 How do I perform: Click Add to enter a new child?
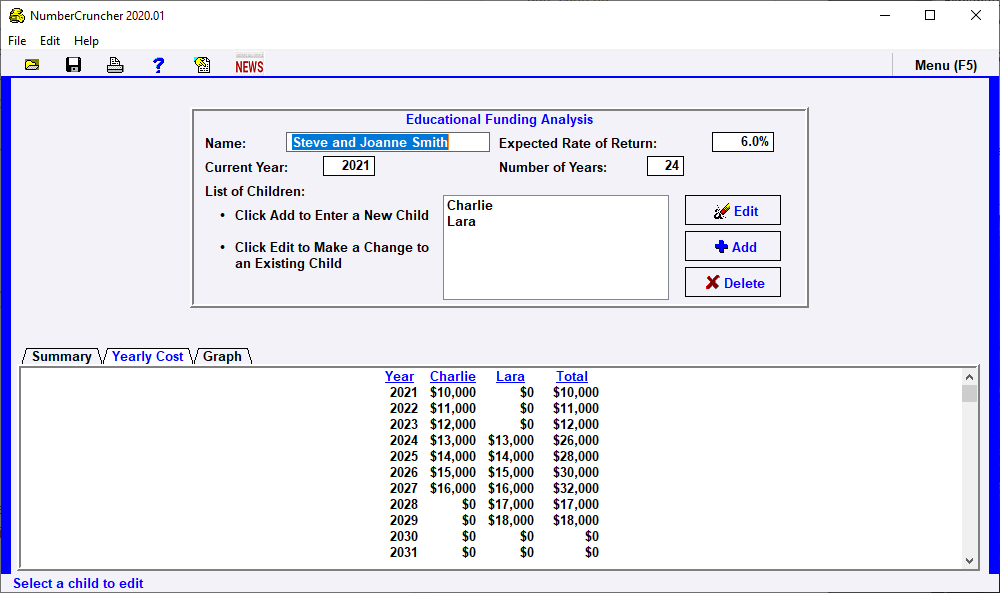(x=733, y=246)
